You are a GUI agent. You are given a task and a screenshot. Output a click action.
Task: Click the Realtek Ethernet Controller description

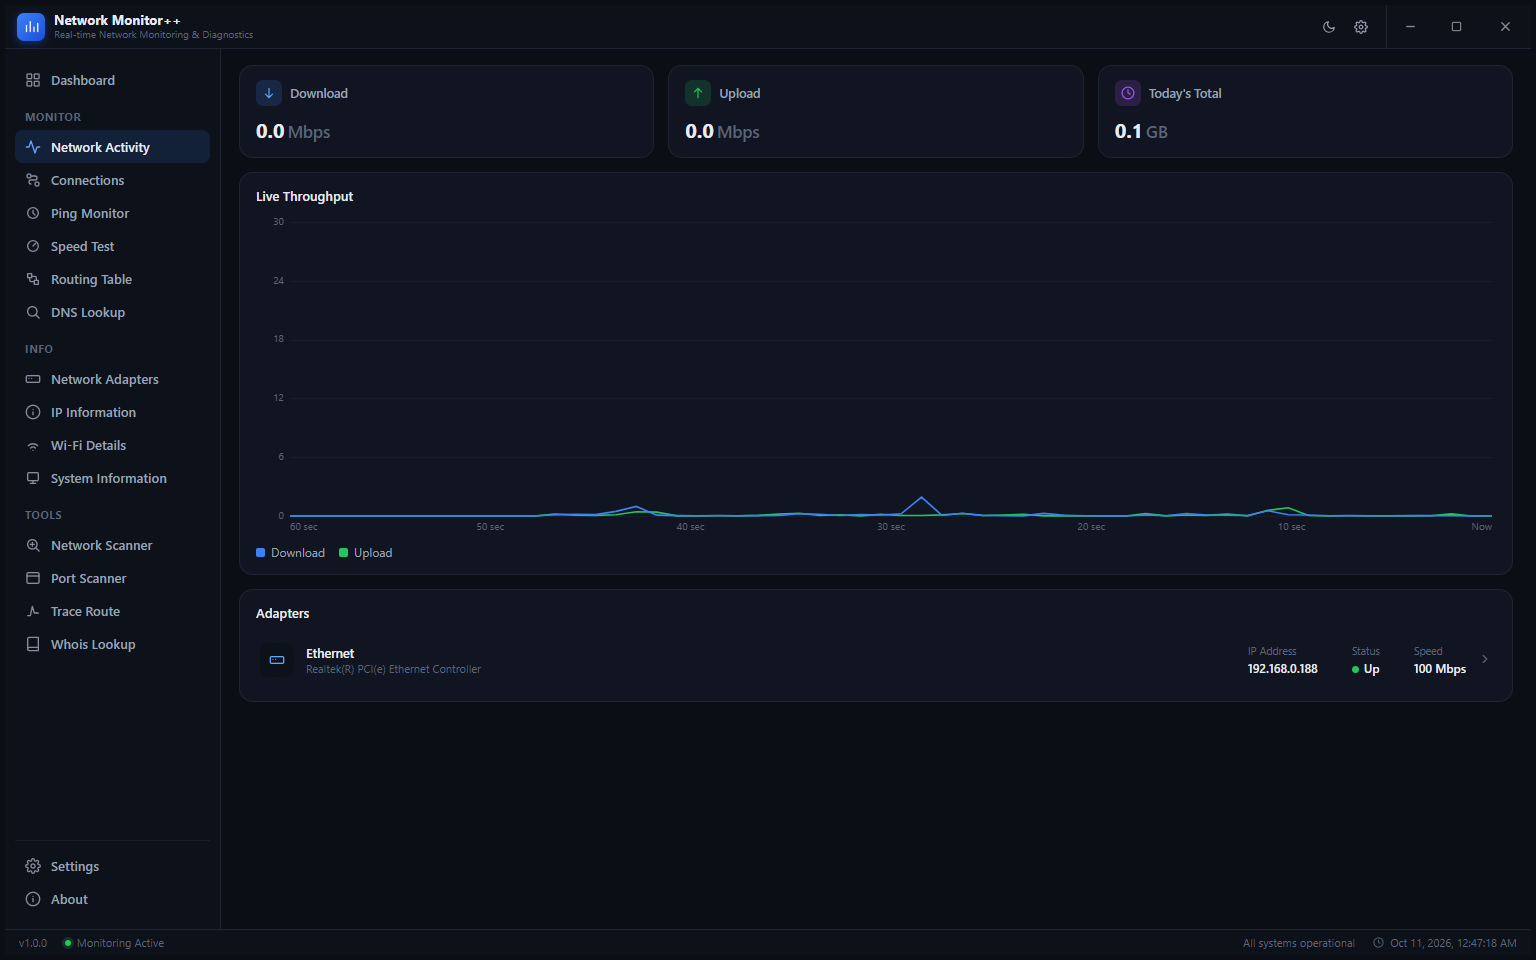(394, 669)
